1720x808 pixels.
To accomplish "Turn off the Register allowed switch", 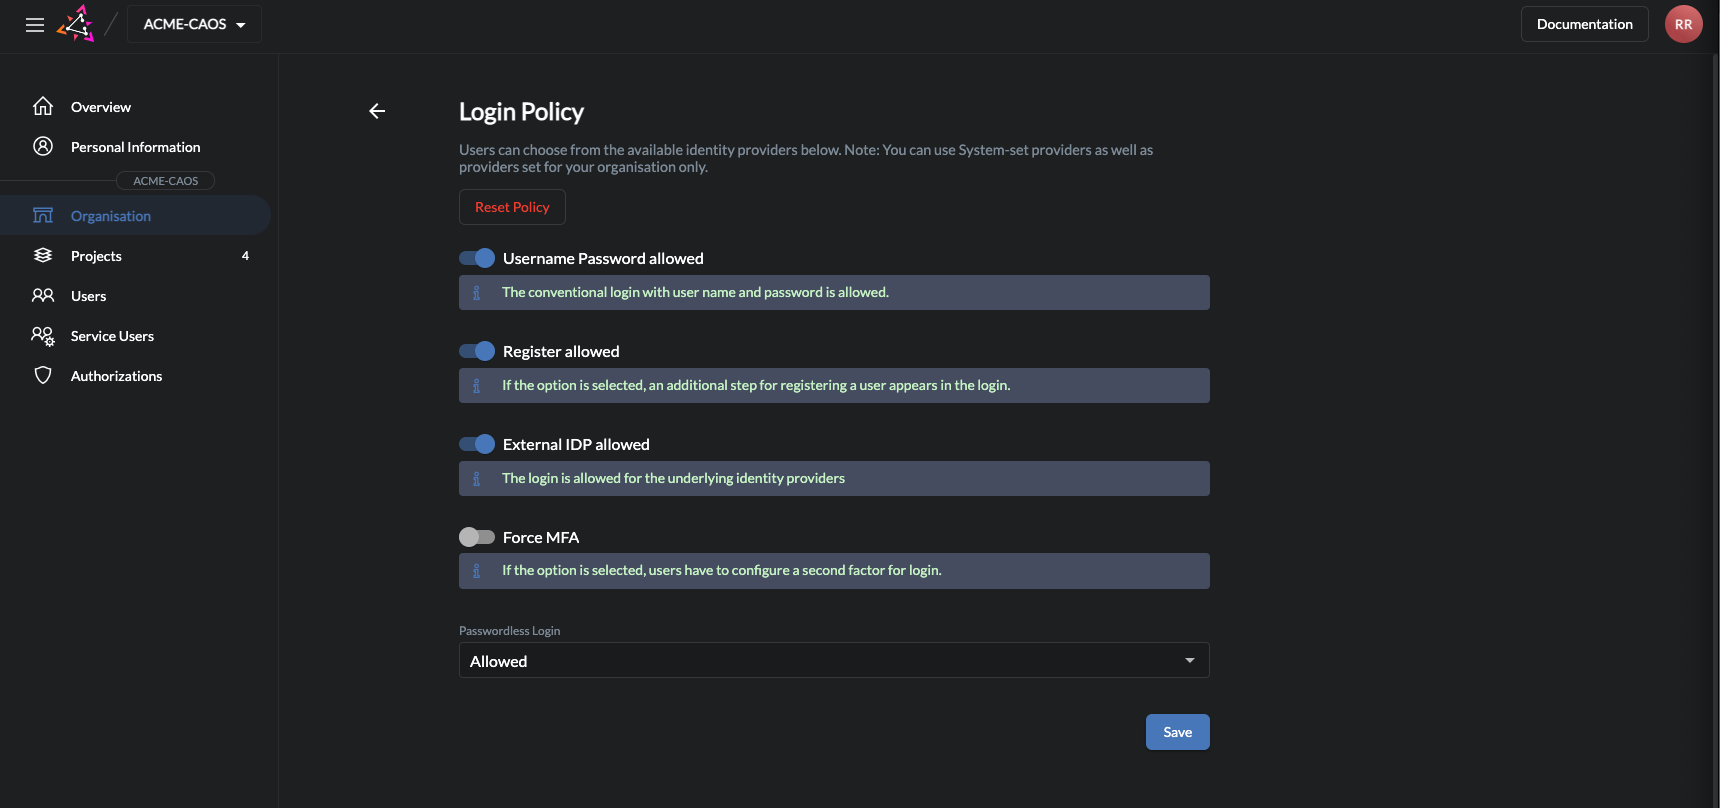I will pyautogui.click(x=477, y=351).
